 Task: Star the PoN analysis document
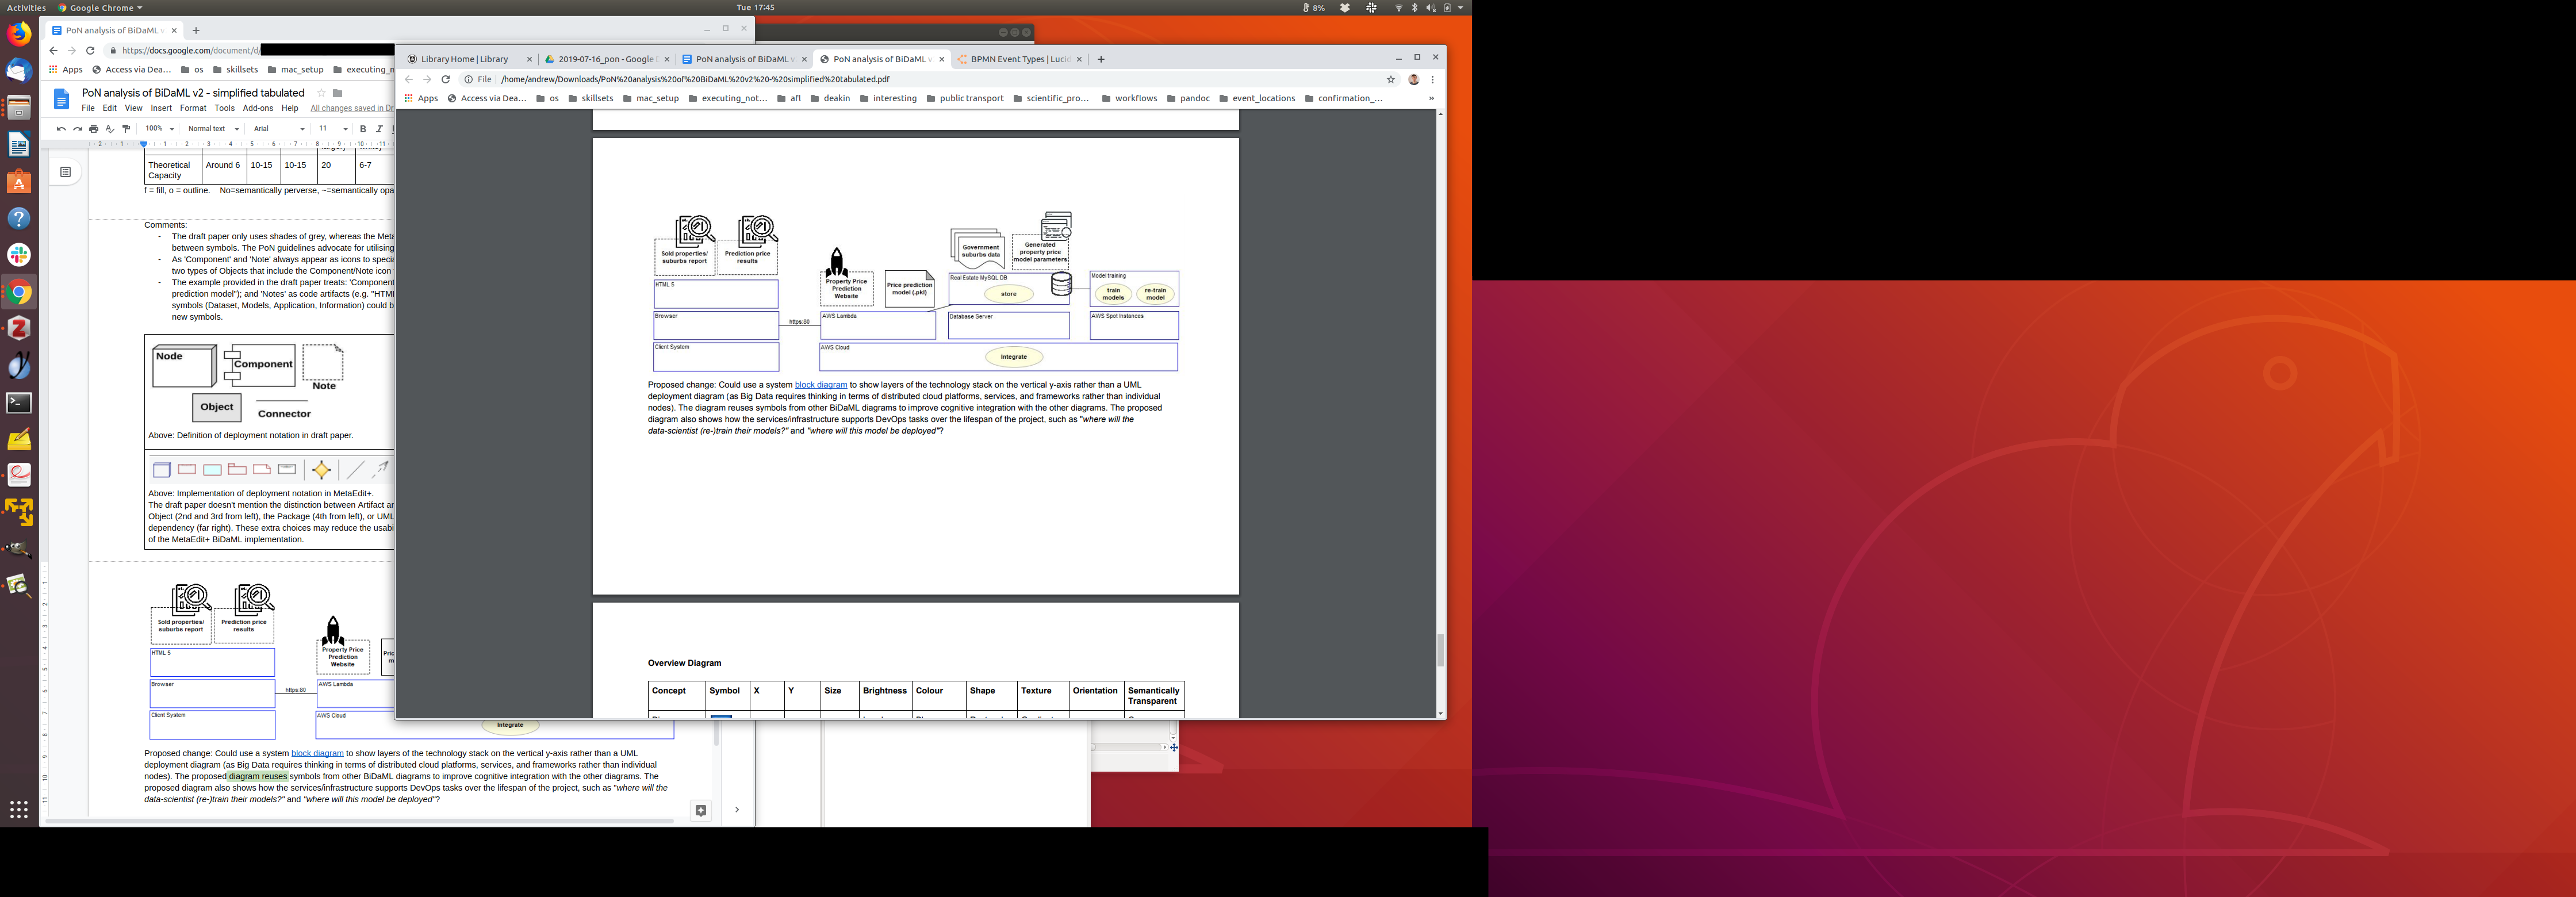[321, 93]
